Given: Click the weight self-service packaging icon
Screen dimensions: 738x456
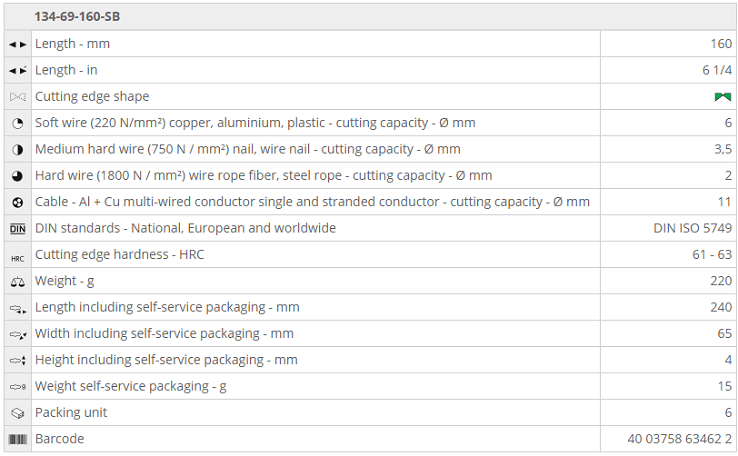Looking at the screenshot, I should click(17, 387).
